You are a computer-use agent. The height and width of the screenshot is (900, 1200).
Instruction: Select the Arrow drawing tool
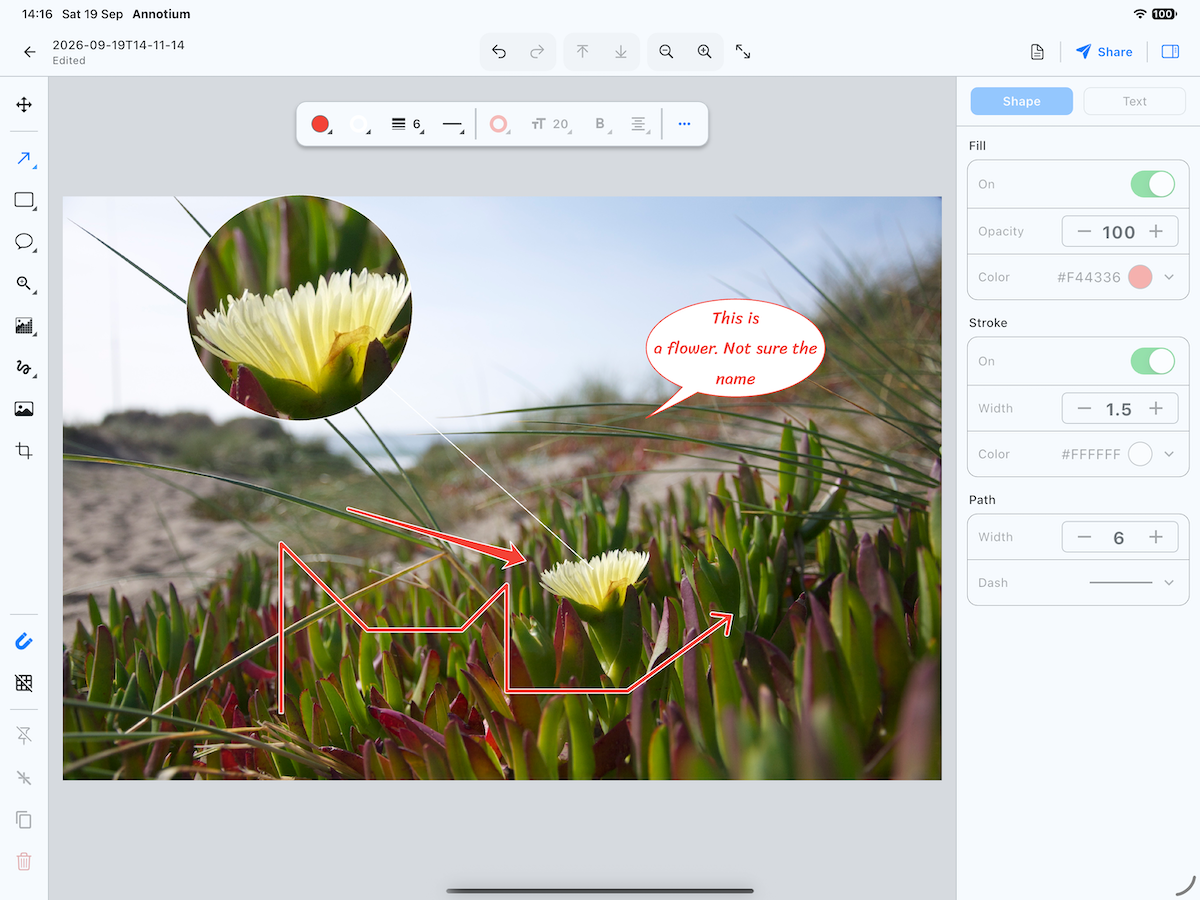point(24,158)
